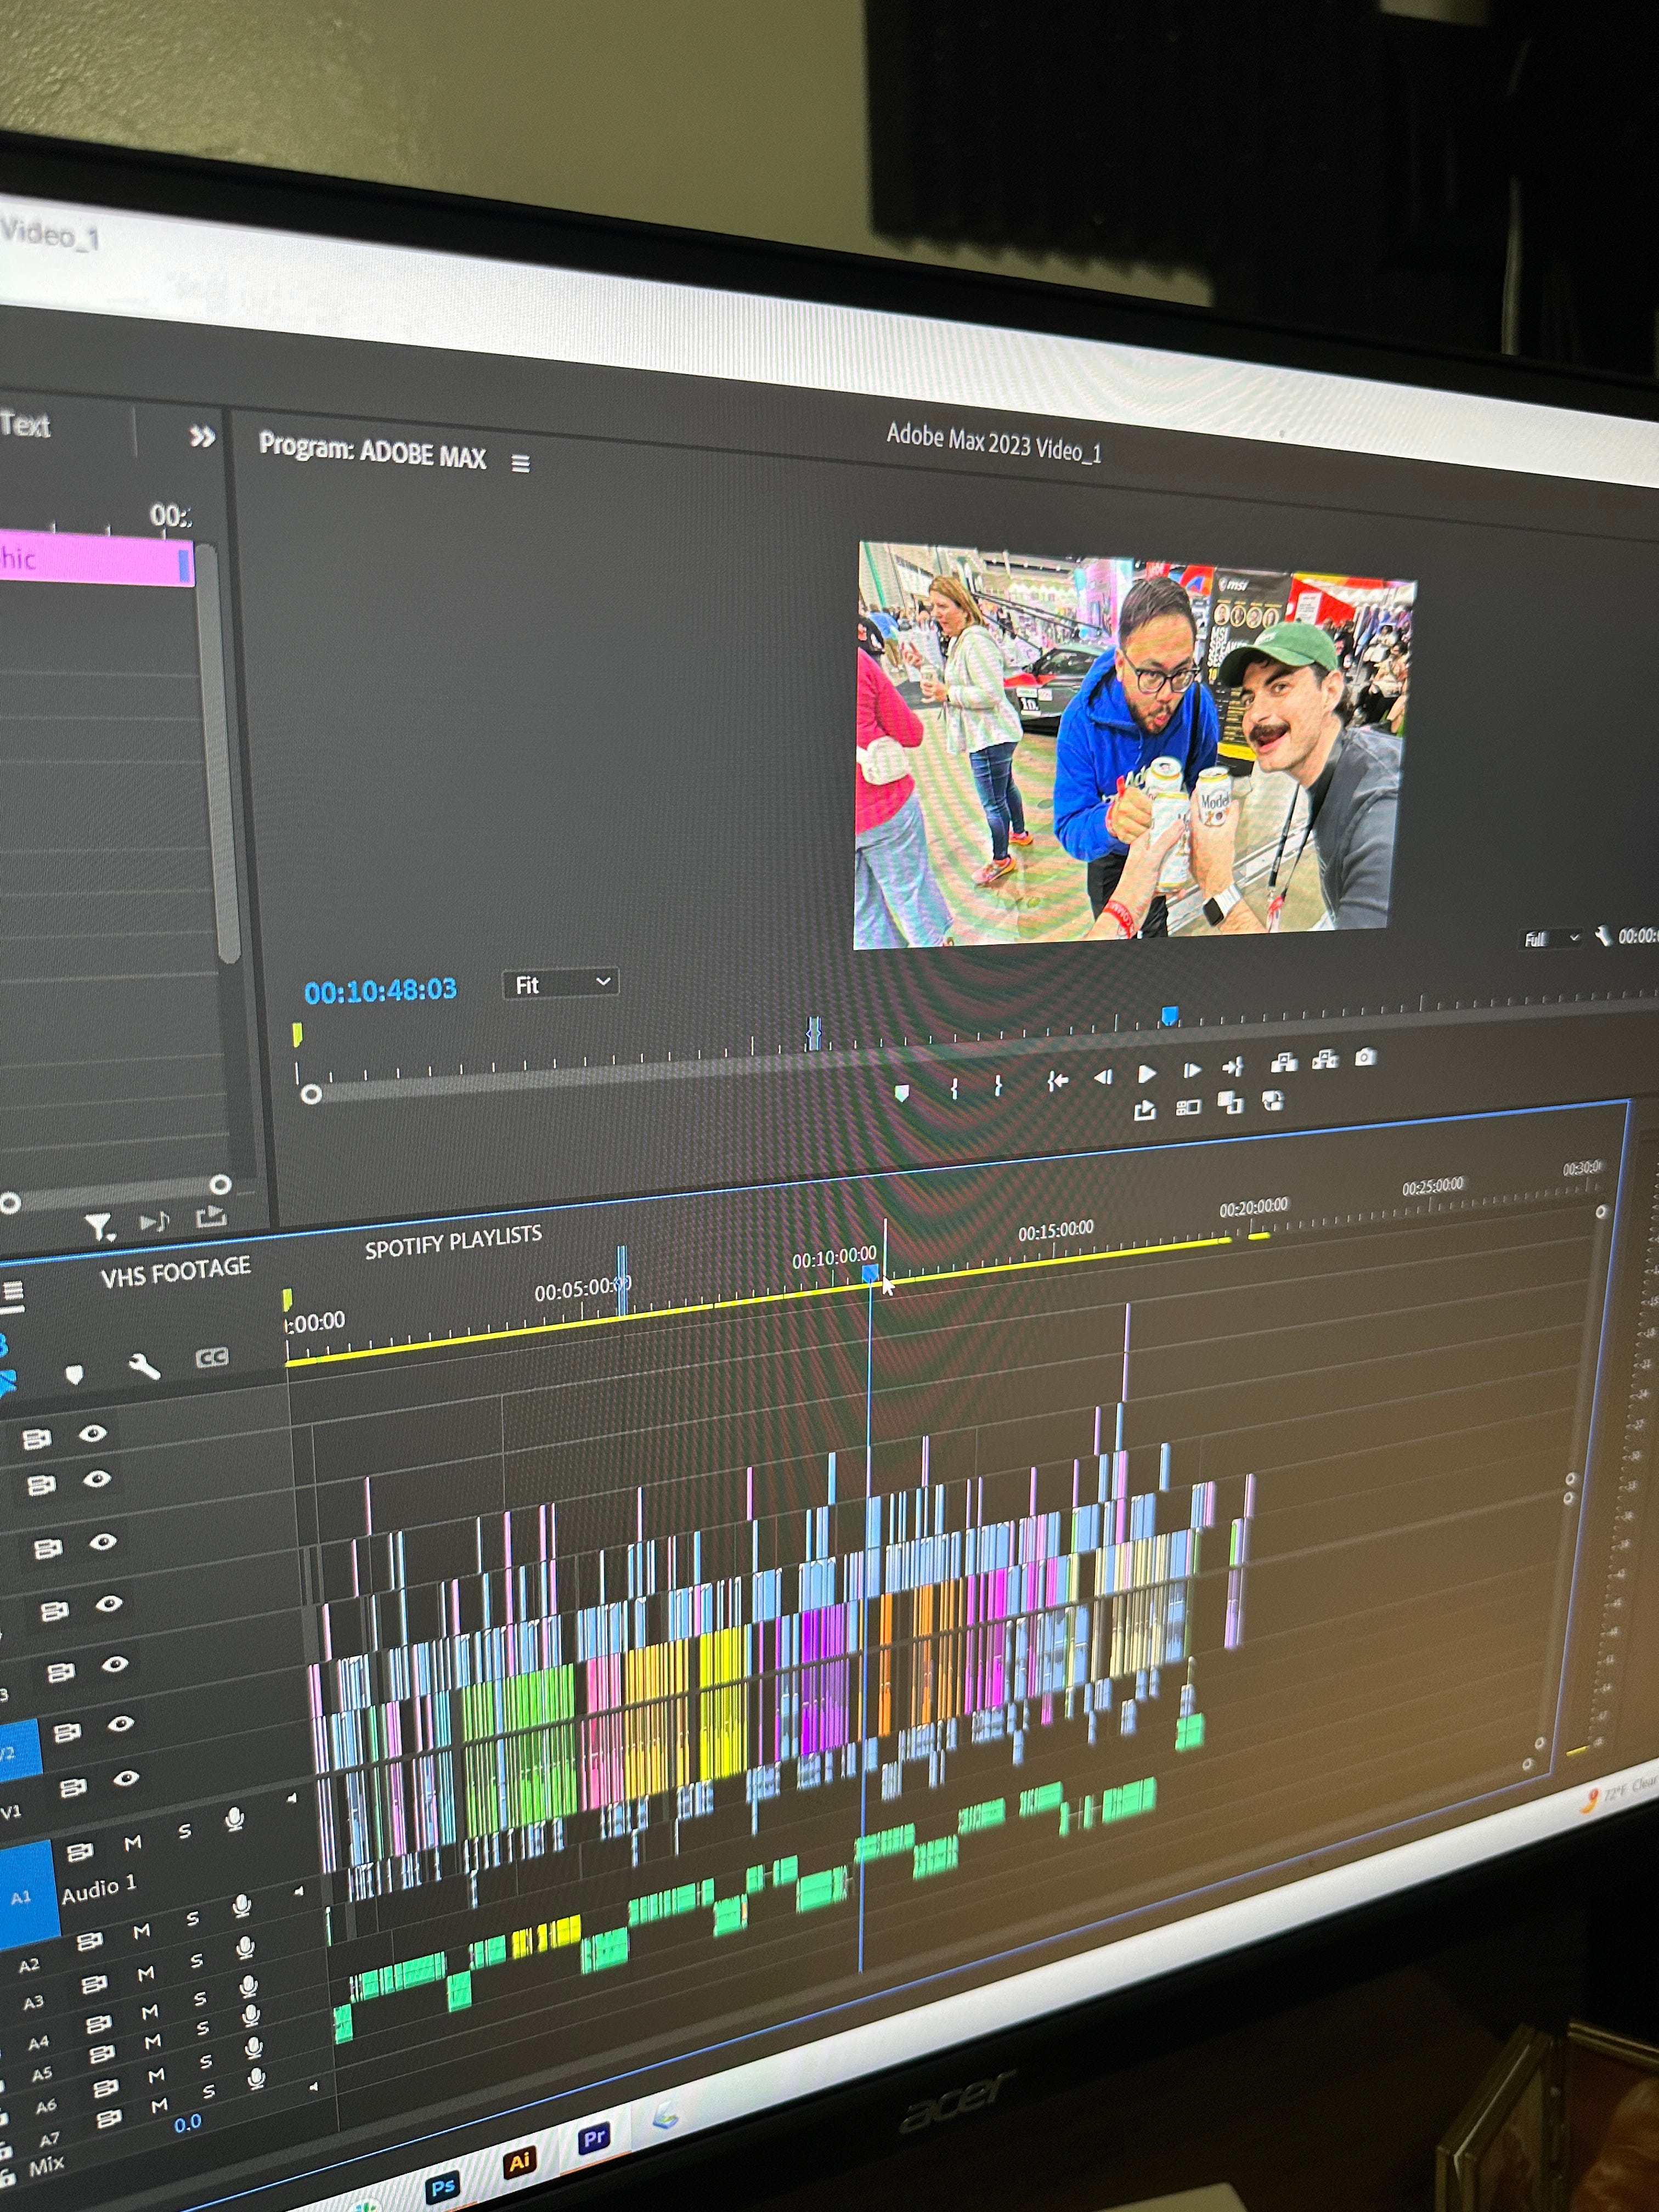Solo the Audio 1 track with S
Viewport: 1659px width, 2212px height.
tap(184, 1831)
